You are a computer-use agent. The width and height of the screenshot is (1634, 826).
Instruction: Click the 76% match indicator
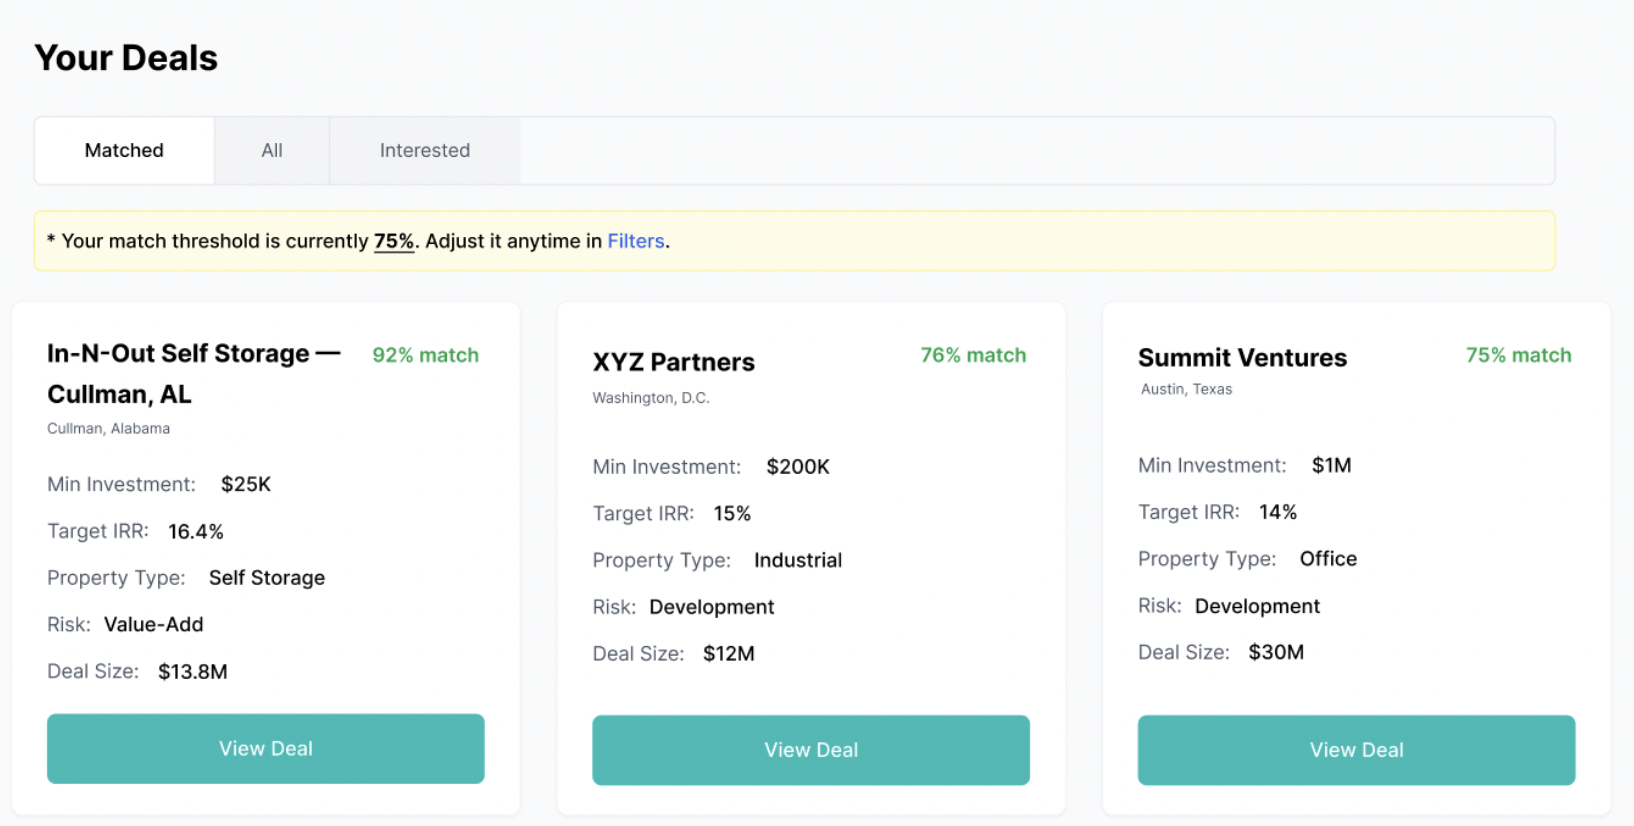[973, 354]
